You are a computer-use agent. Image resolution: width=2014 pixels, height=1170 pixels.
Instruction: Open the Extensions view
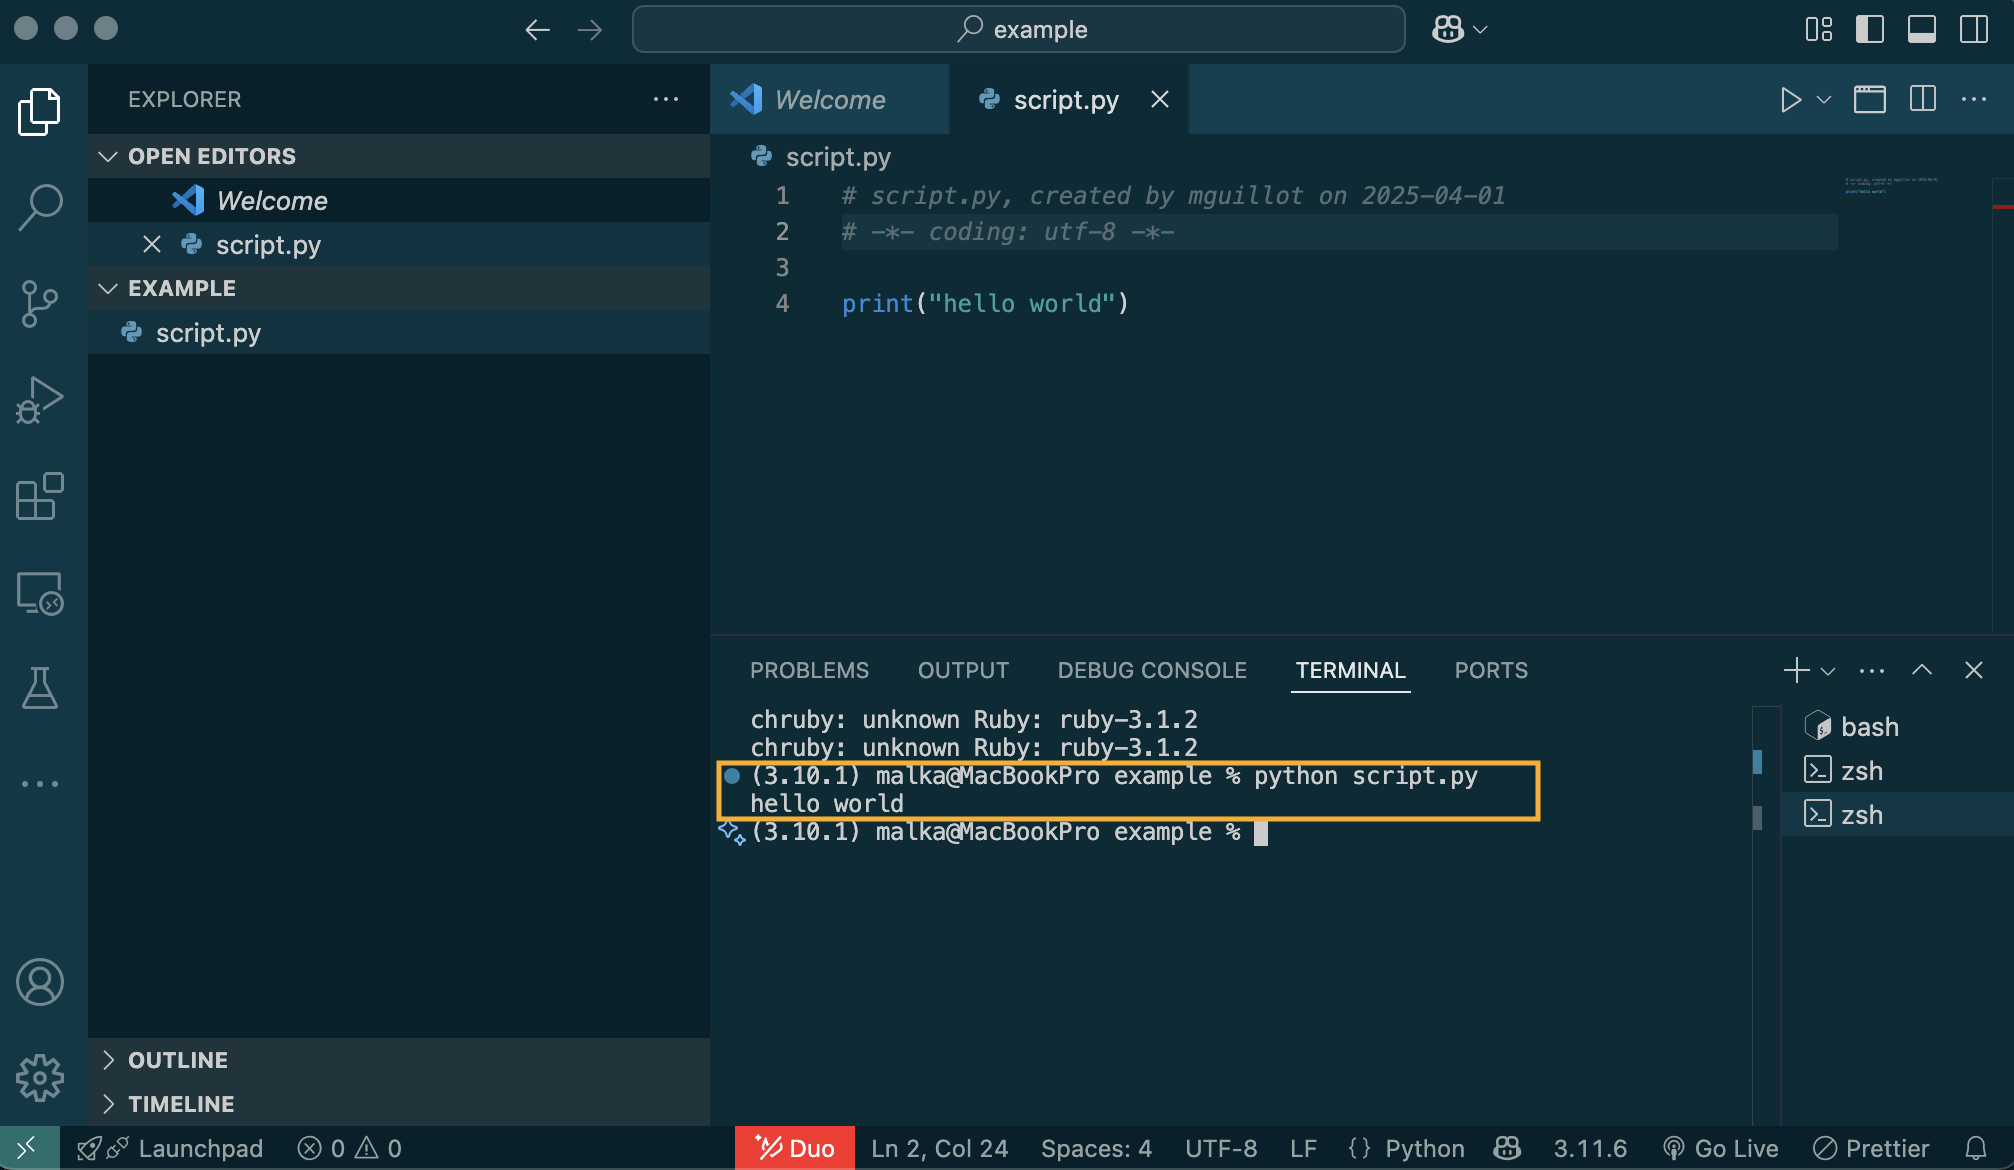(40, 497)
